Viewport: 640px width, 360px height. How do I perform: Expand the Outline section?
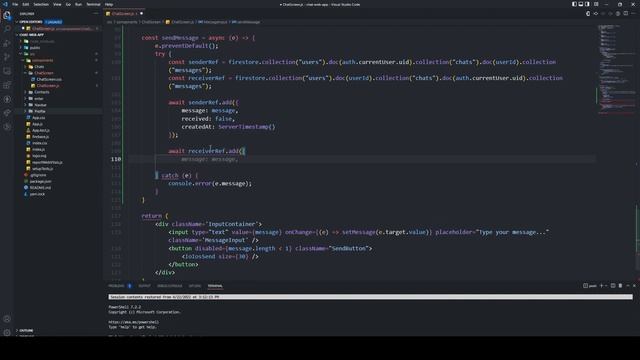coord(26,330)
